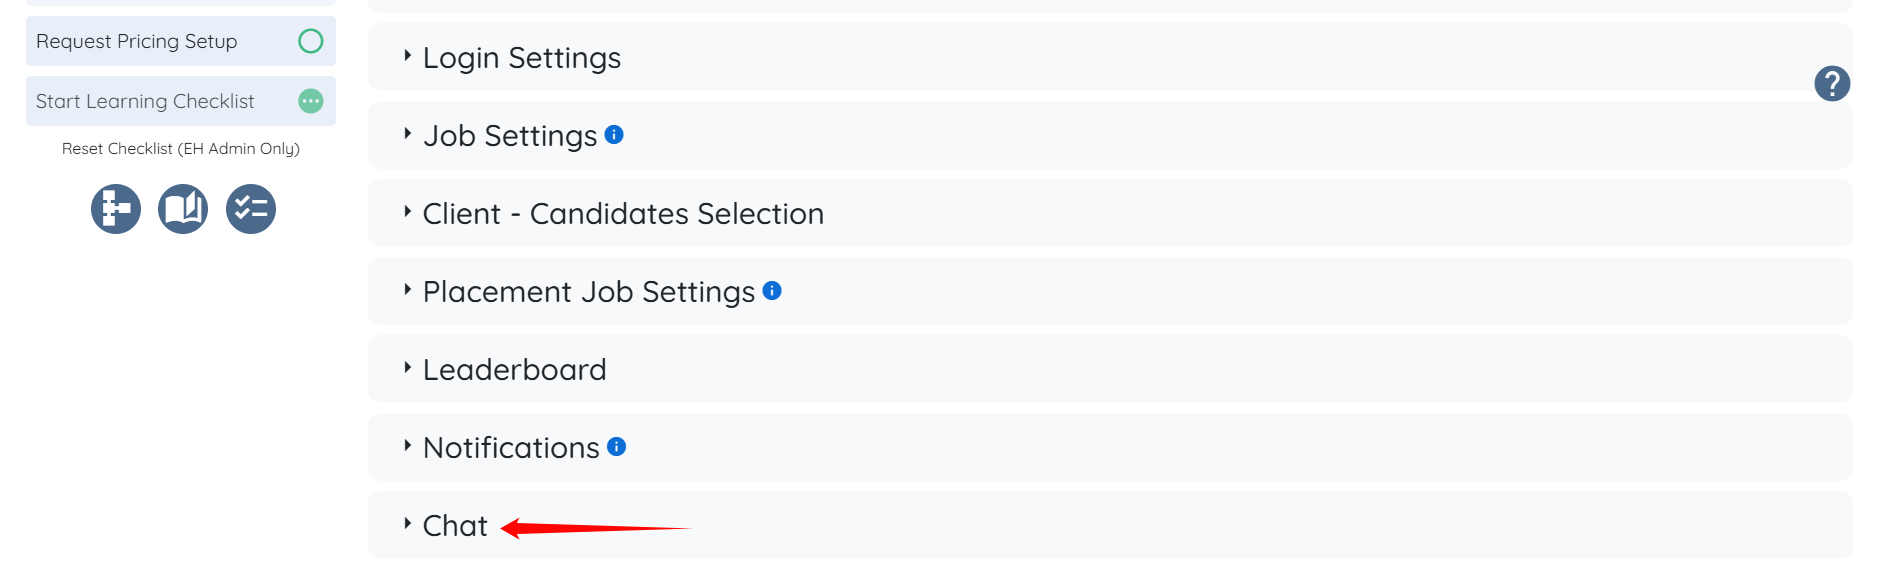This screenshot has width=1901, height=565.
Task: Expand the Job Settings section
Action: (509, 136)
